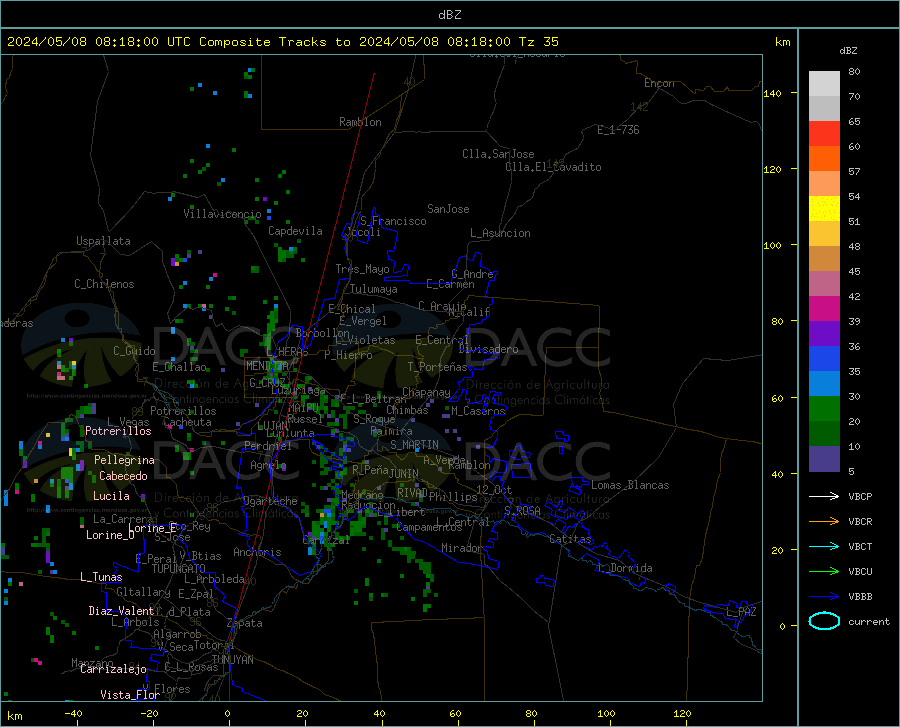Click the 'TUNUYAN' map label
This screenshot has width=900, height=727.
(232, 660)
